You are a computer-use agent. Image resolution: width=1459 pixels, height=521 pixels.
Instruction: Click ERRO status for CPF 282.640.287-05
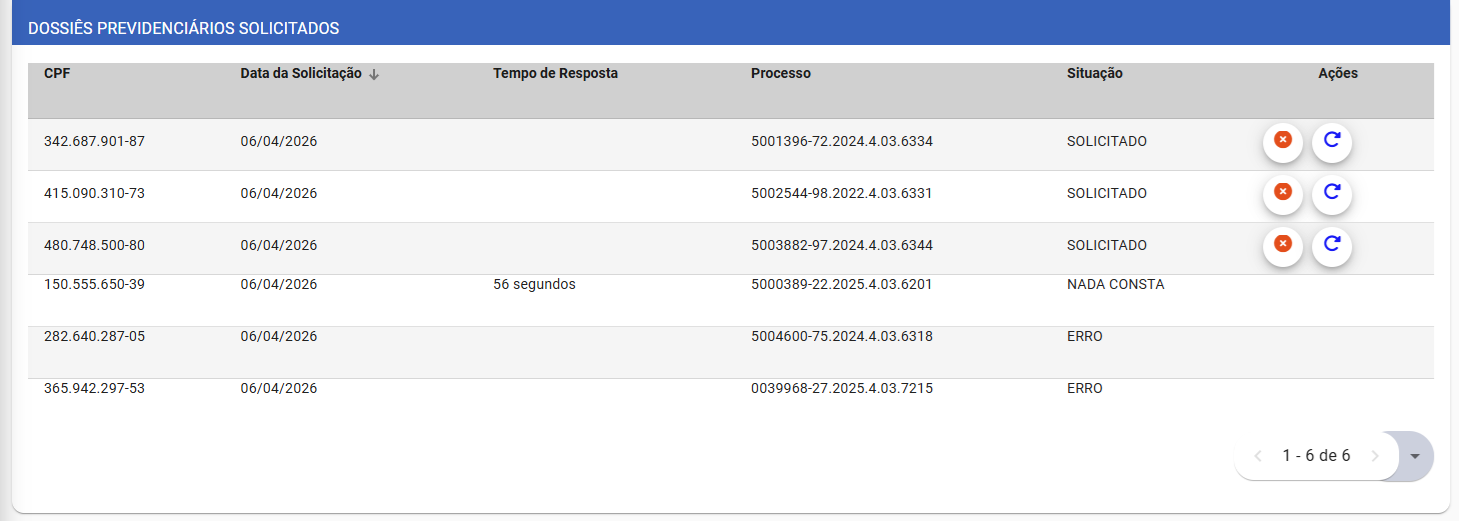pos(1085,336)
